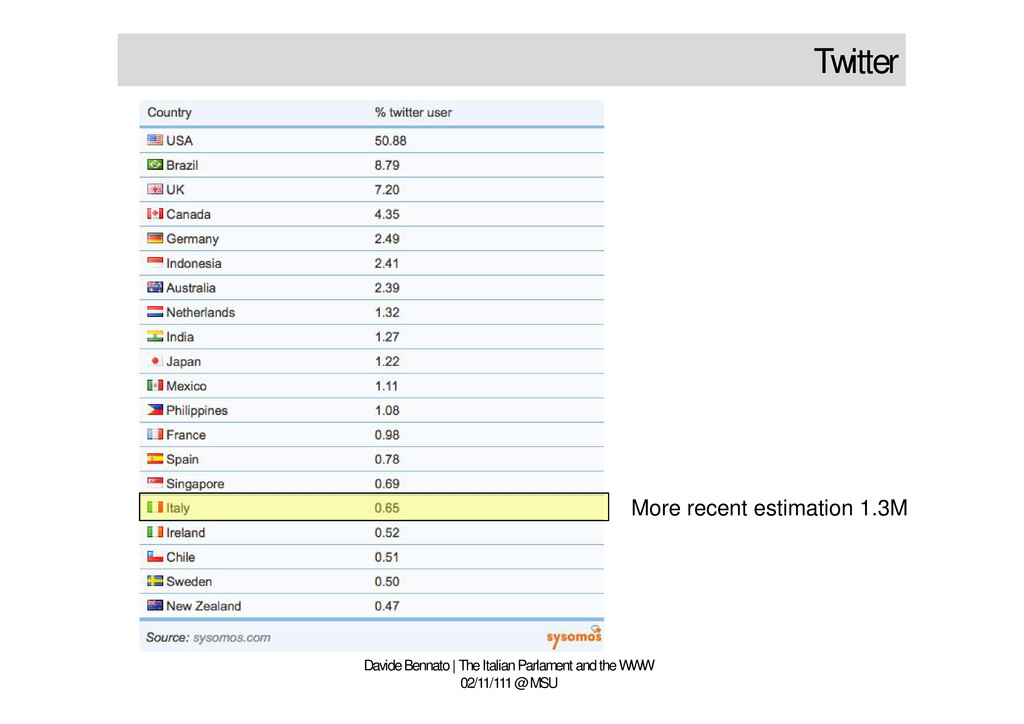Select the value 0.69
This screenshot has width=1024, height=724.
click(x=387, y=483)
